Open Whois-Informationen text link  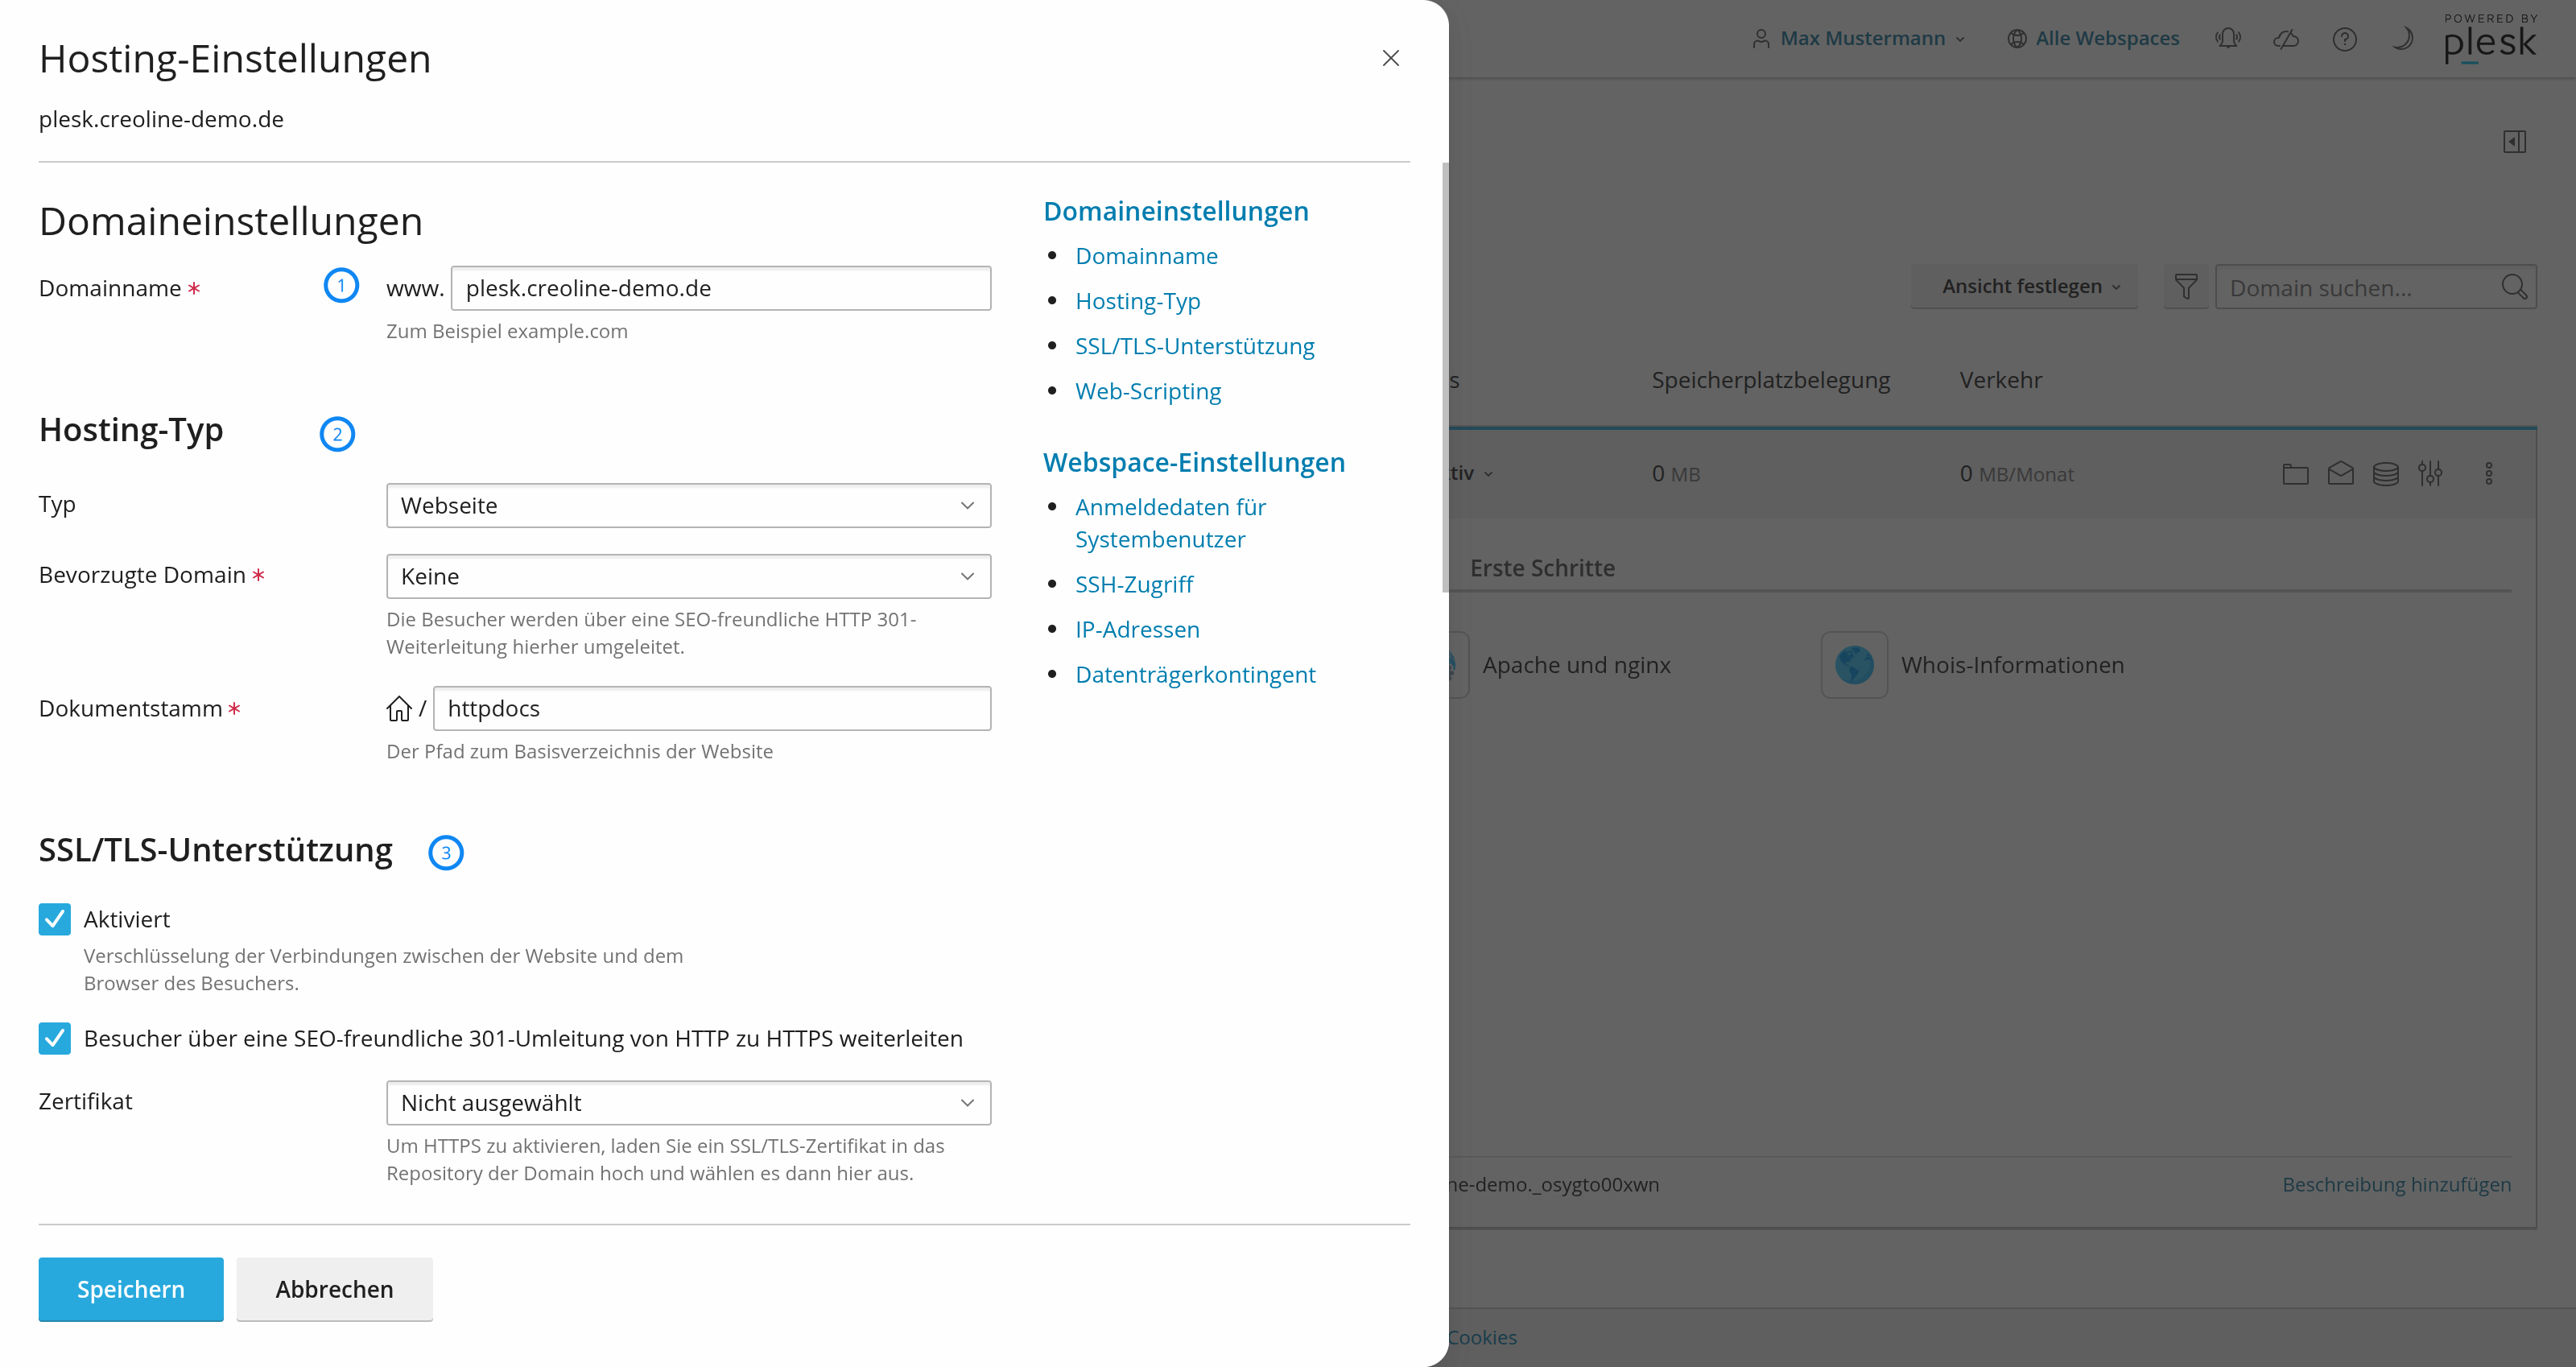pos(2012,665)
